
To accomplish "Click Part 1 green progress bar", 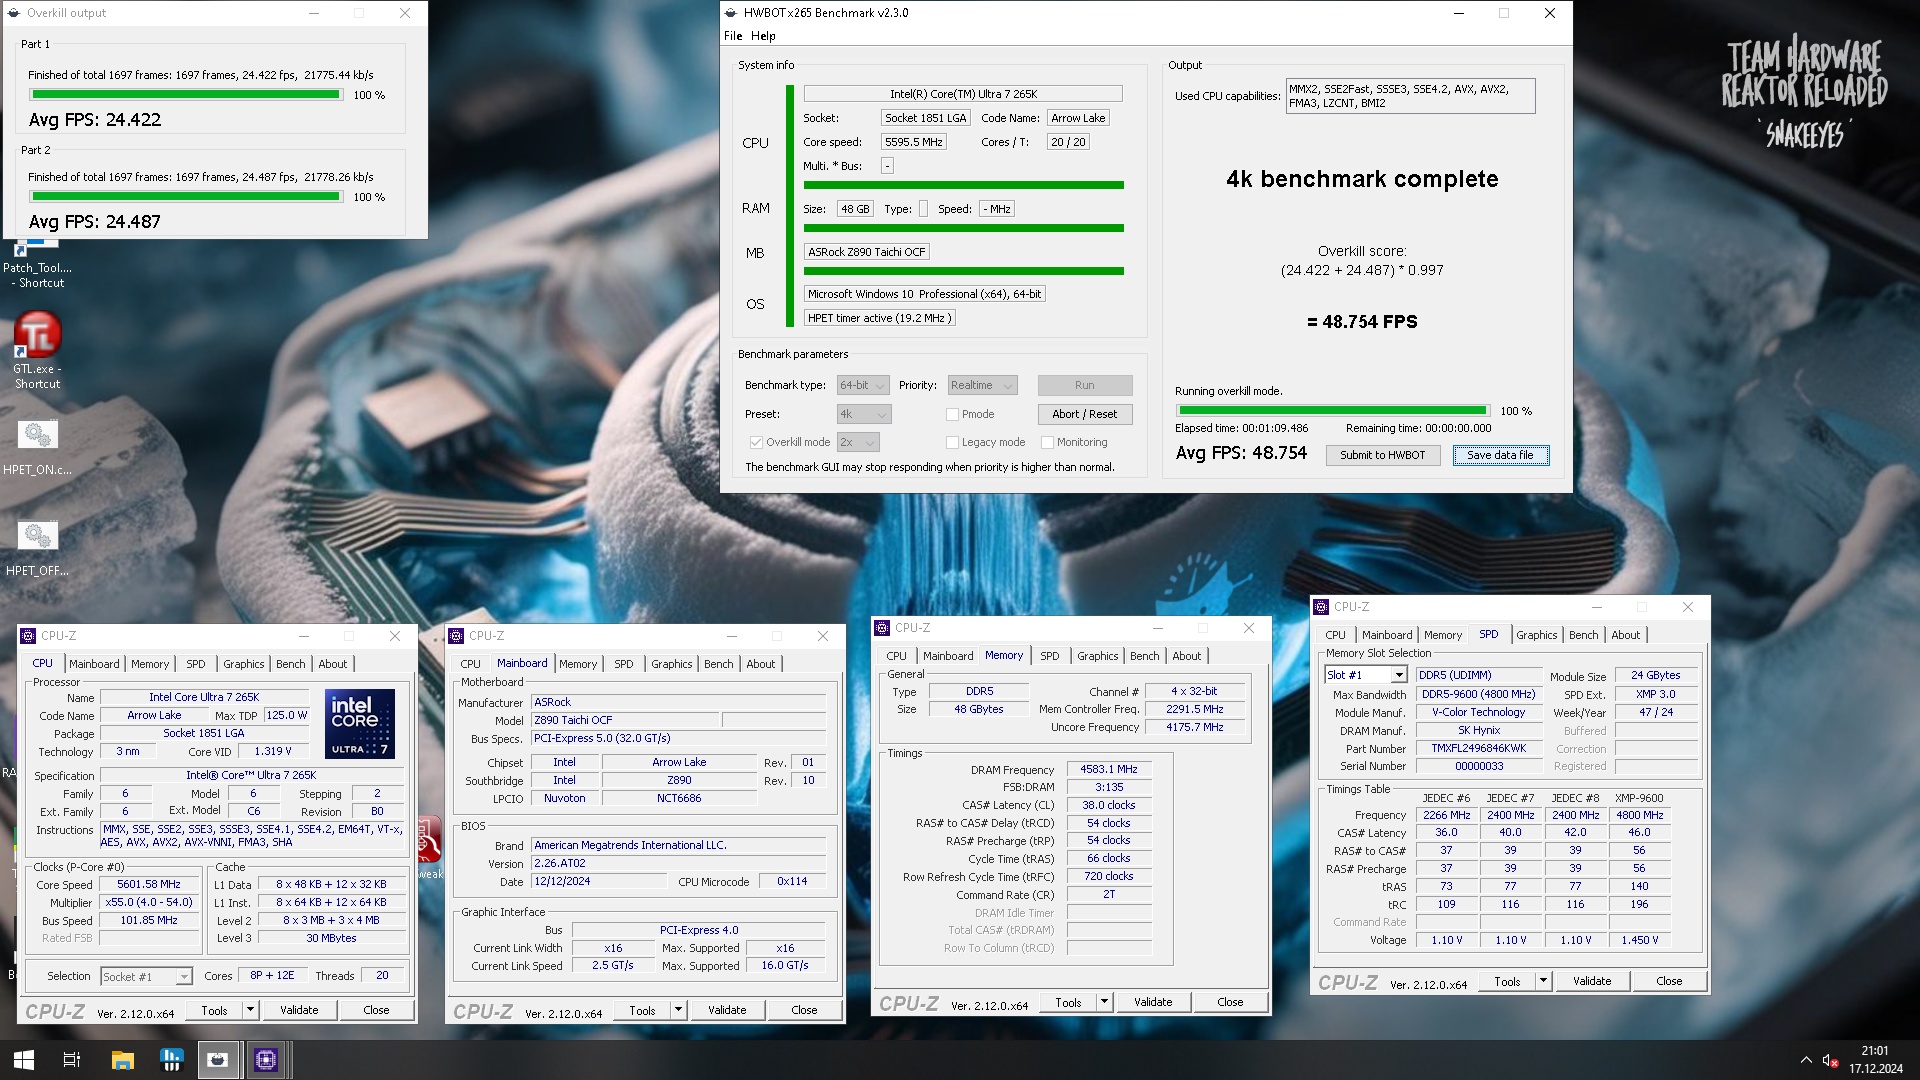I will coord(185,95).
